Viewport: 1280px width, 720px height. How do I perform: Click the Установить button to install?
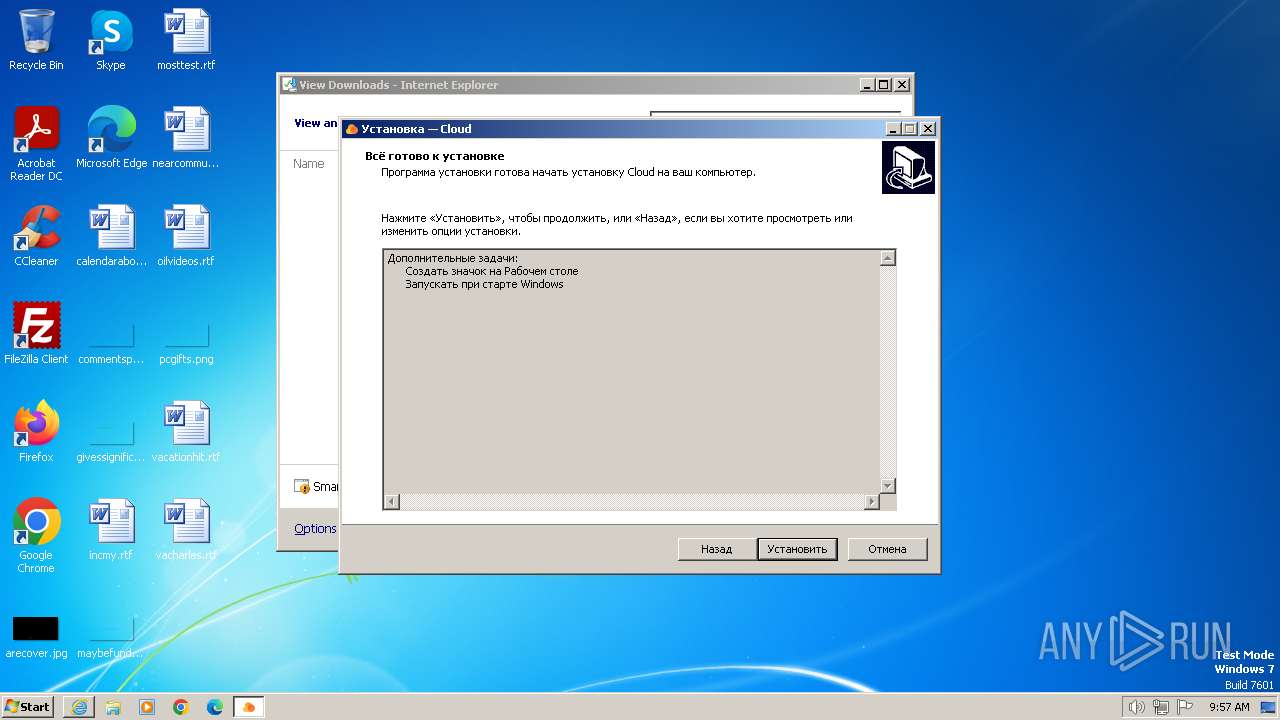pyautogui.click(x=797, y=549)
